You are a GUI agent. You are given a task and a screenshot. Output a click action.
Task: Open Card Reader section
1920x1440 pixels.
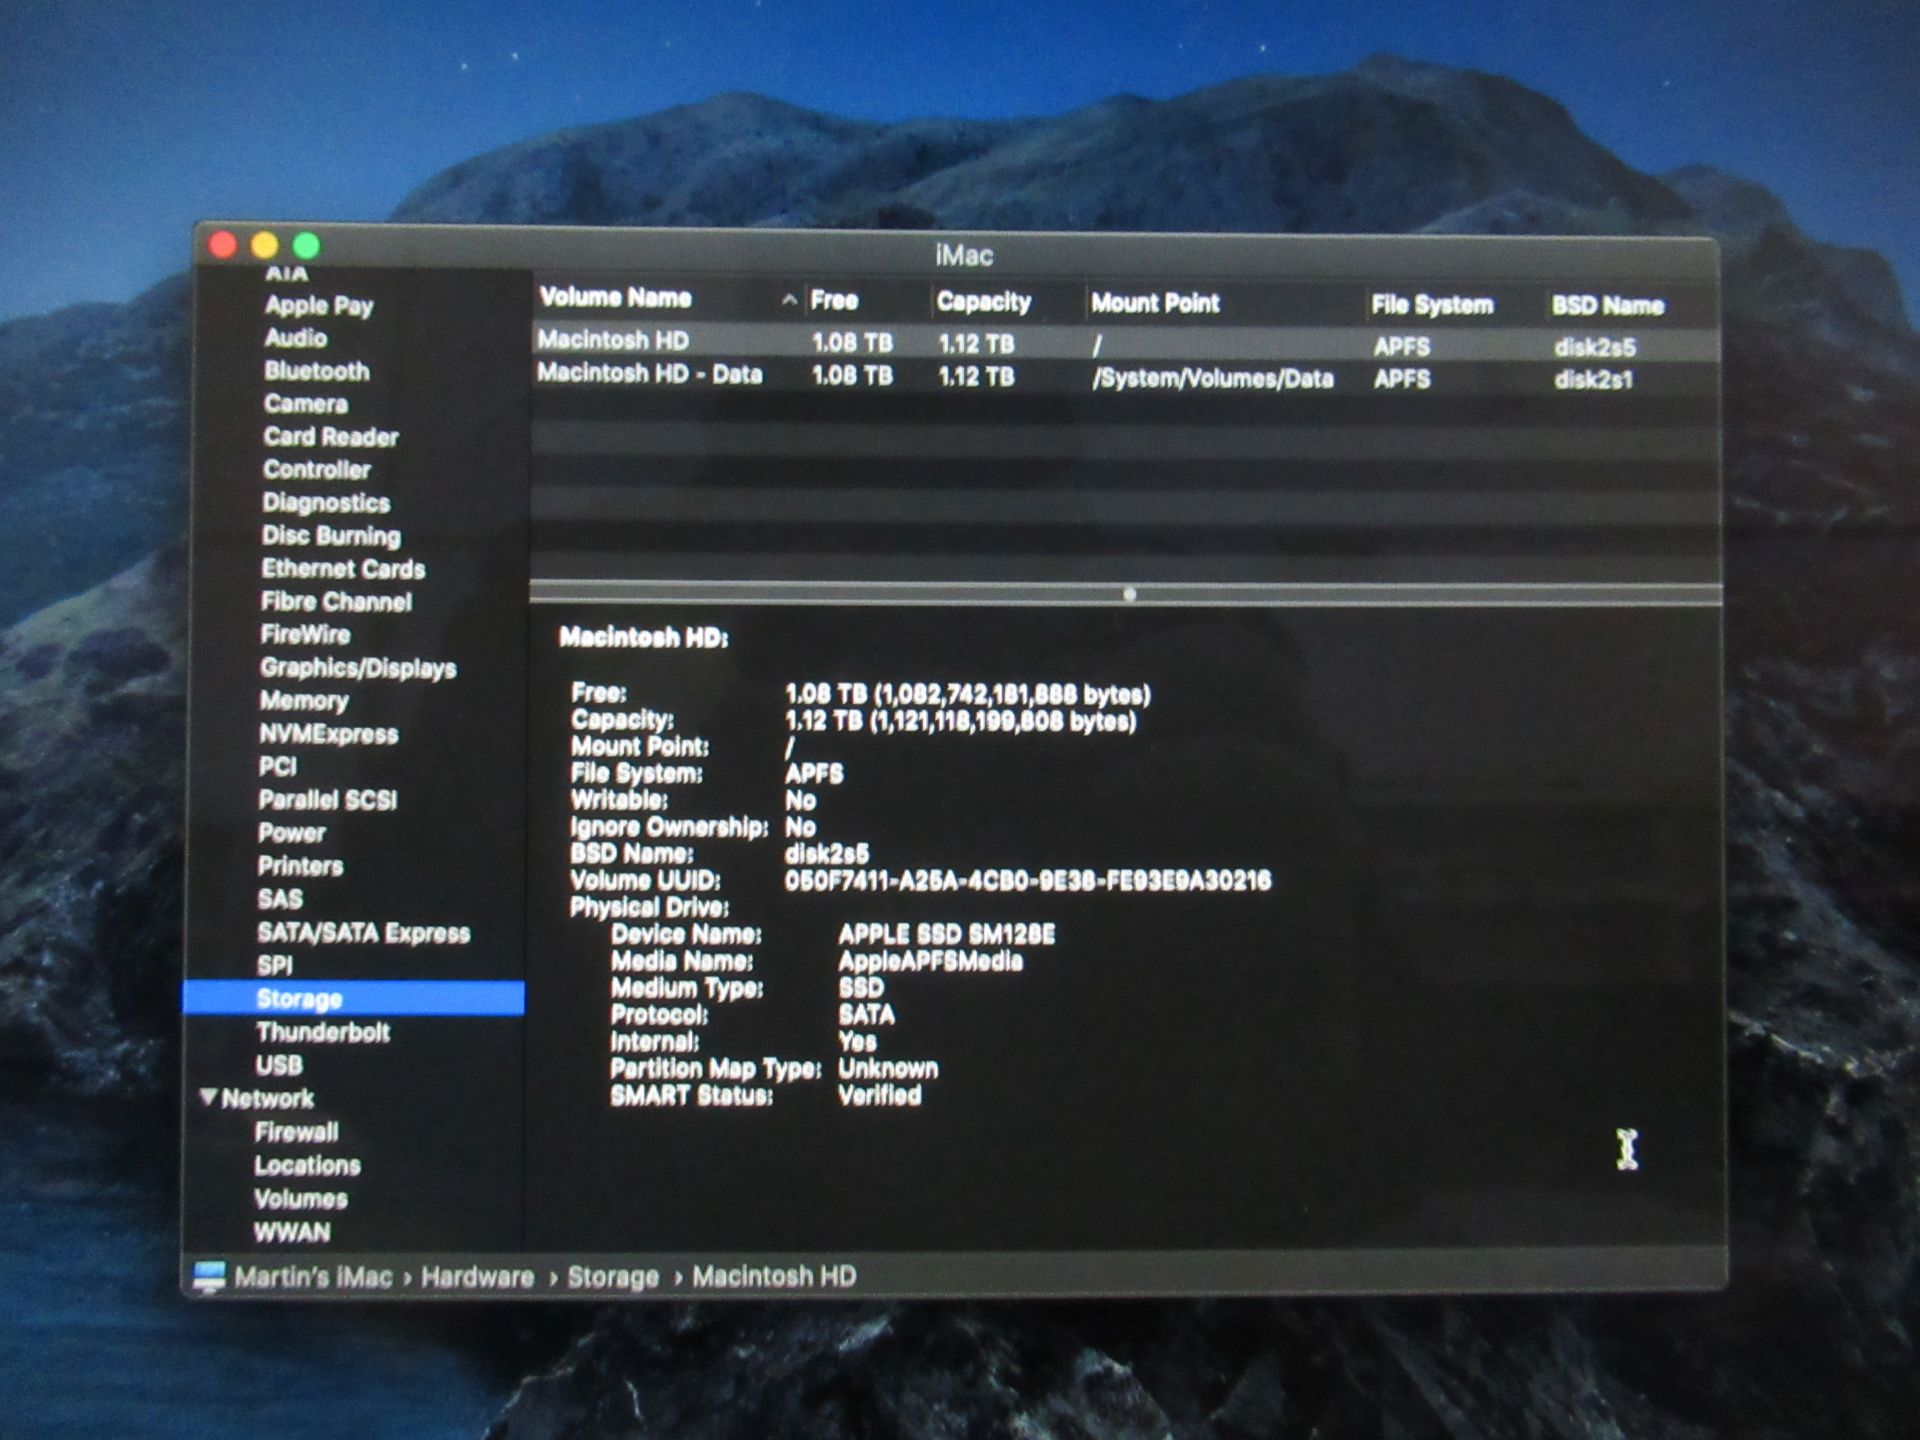click(x=331, y=437)
